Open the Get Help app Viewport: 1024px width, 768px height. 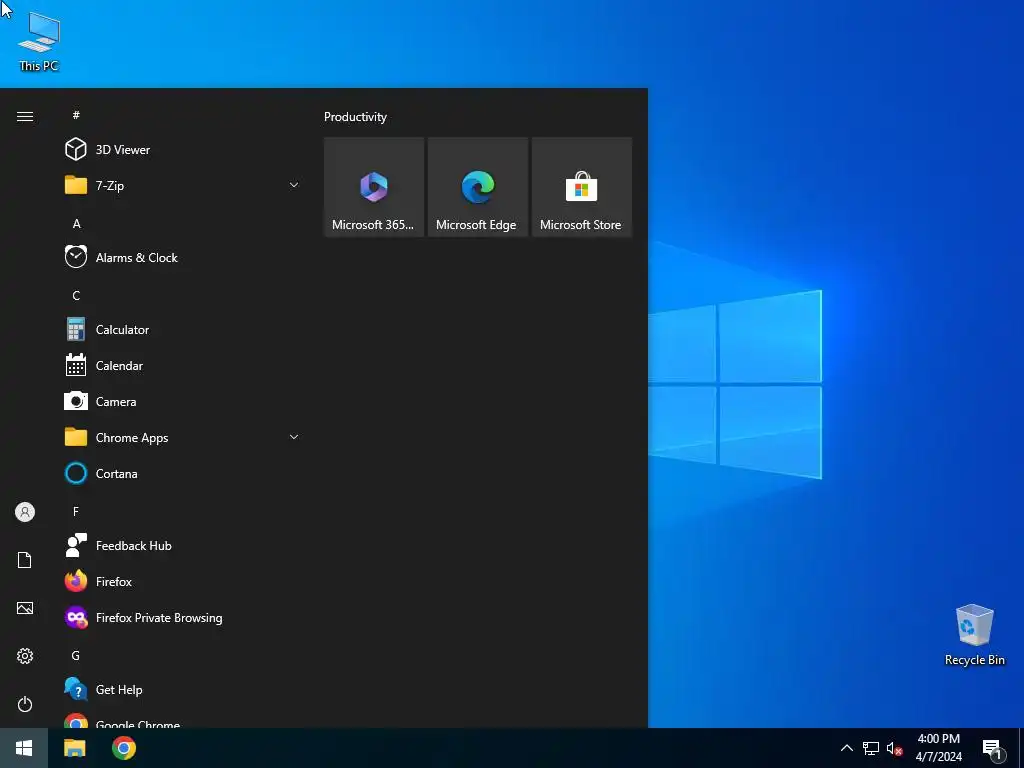182,689
